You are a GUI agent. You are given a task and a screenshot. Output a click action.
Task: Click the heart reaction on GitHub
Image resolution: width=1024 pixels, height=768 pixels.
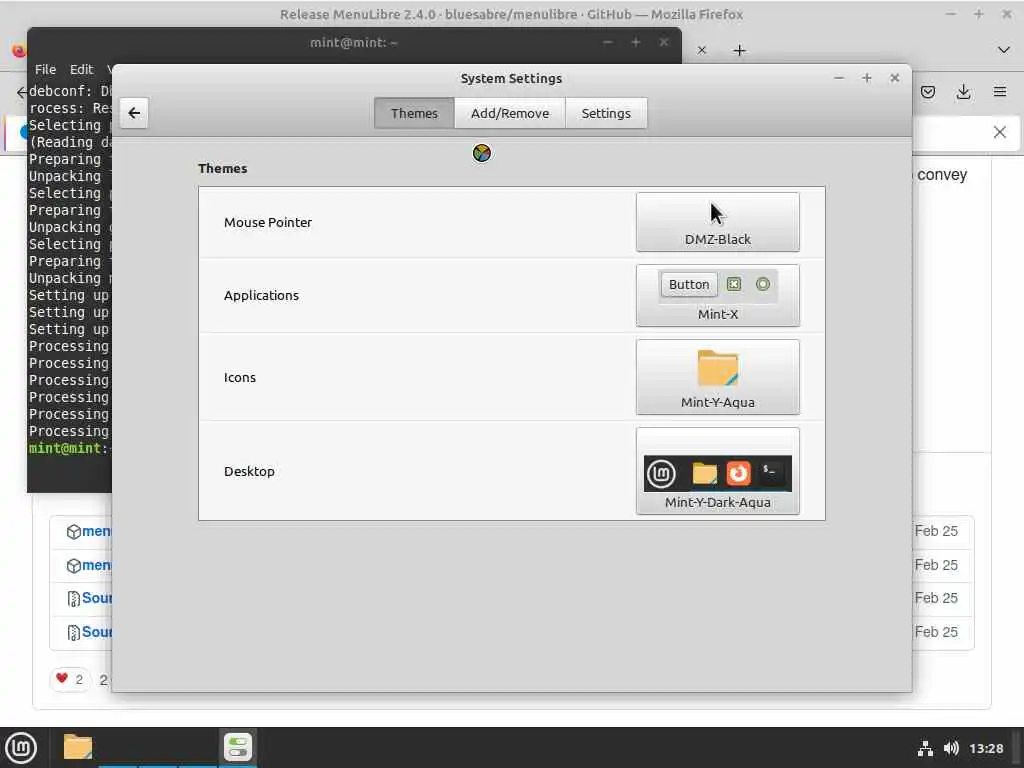(70, 679)
